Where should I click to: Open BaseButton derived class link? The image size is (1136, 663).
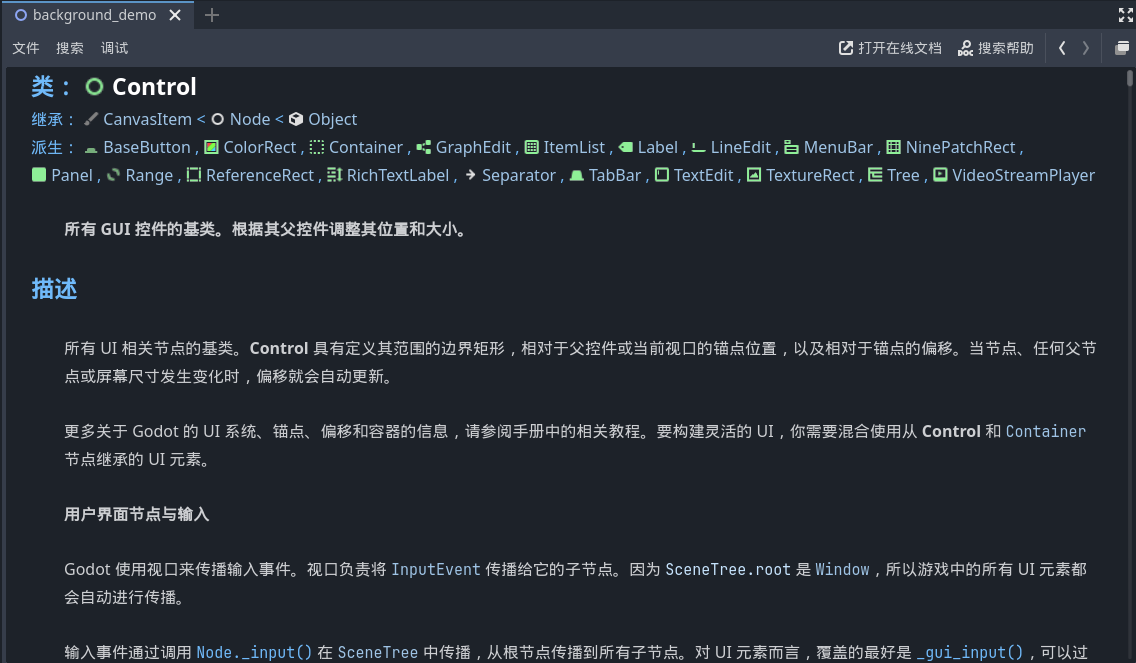147,147
